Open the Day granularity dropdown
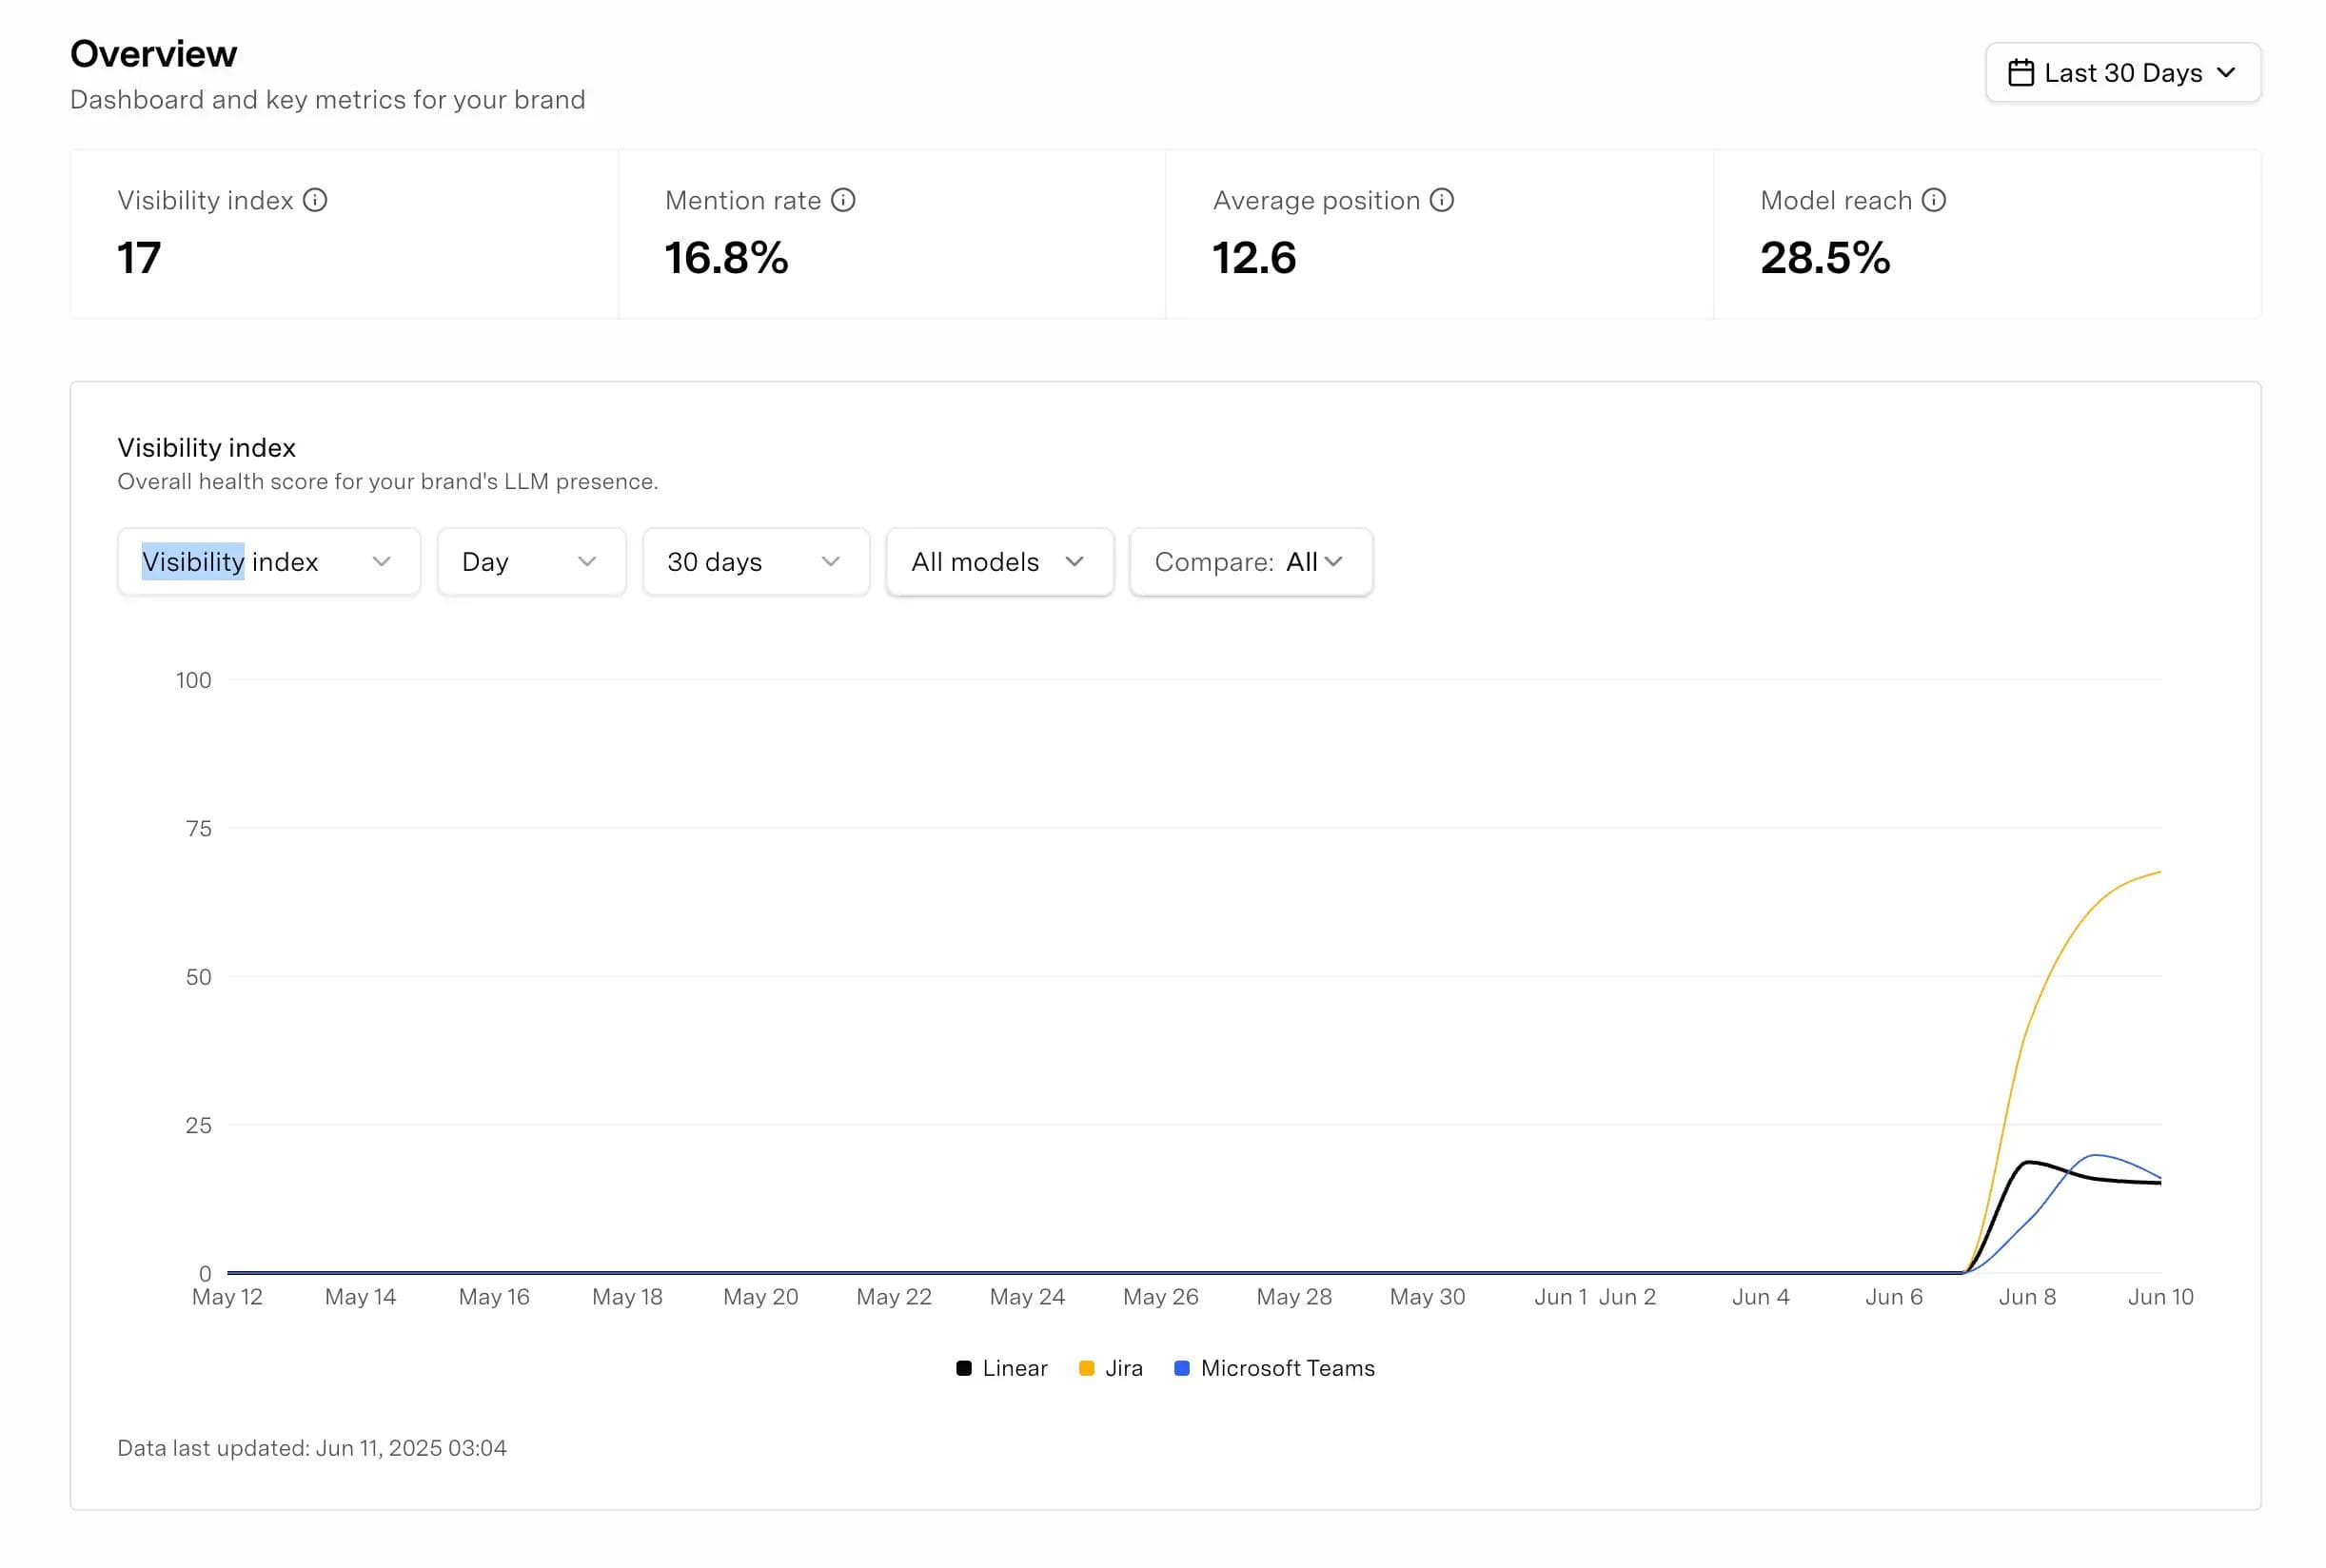 pyautogui.click(x=531, y=561)
